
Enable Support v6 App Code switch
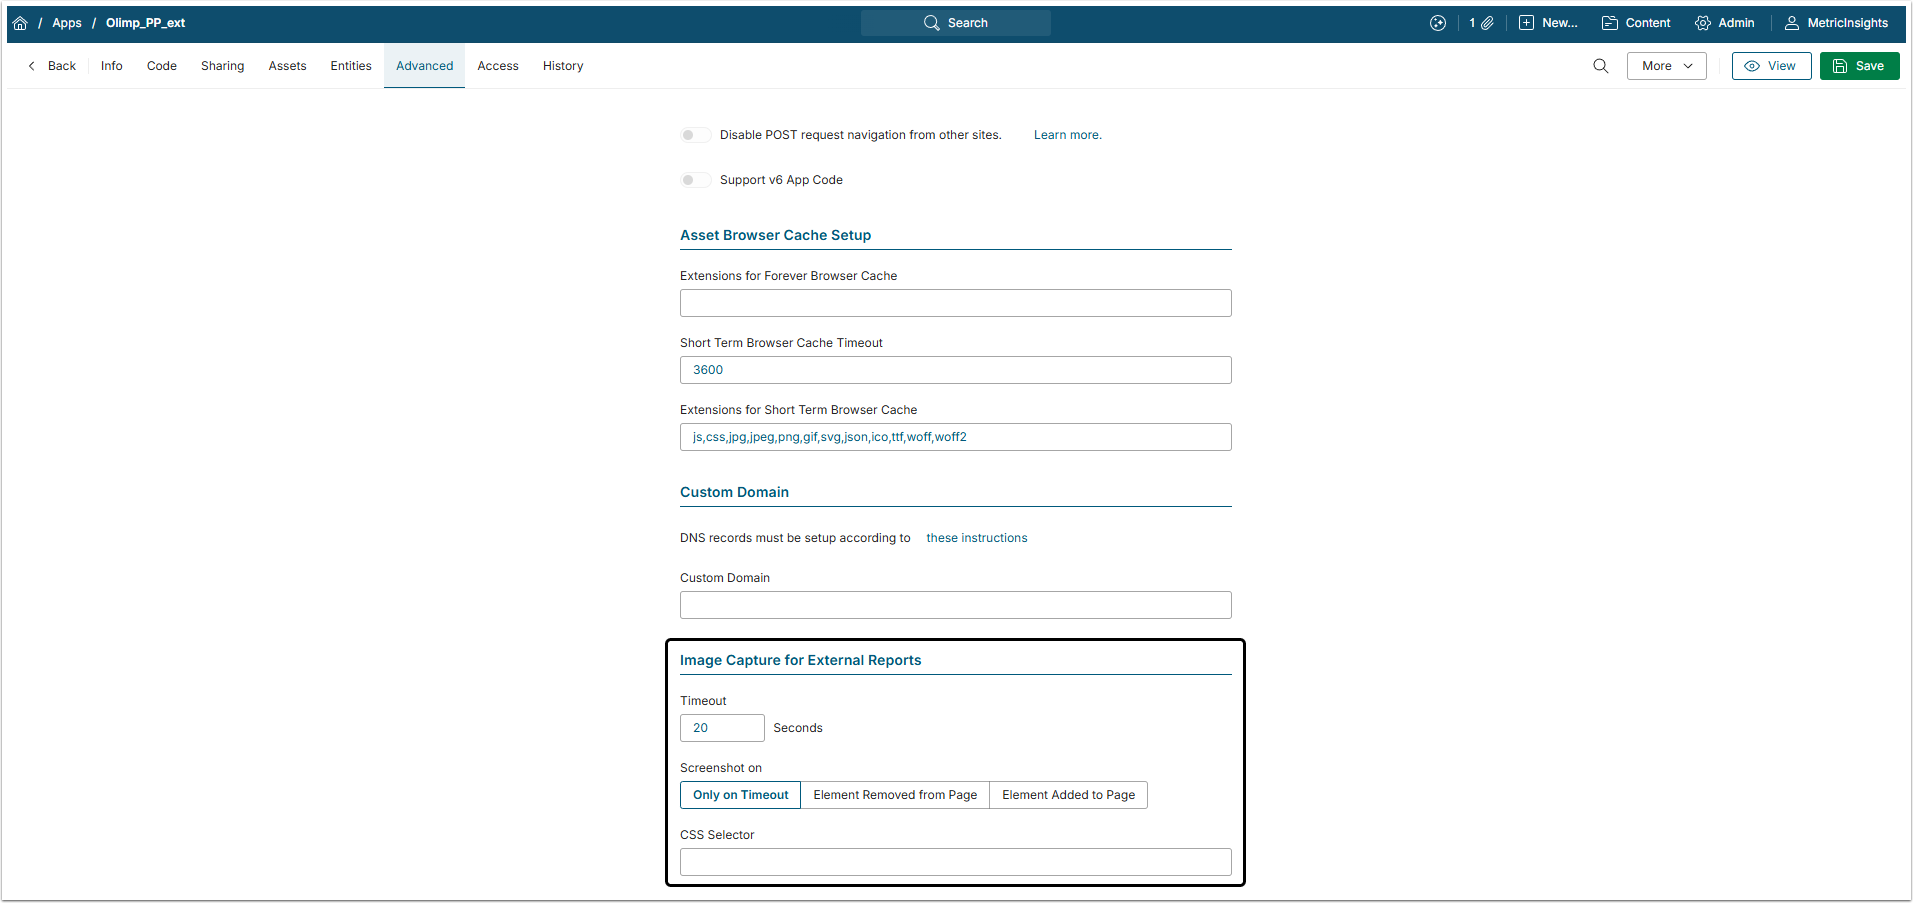[695, 180]
